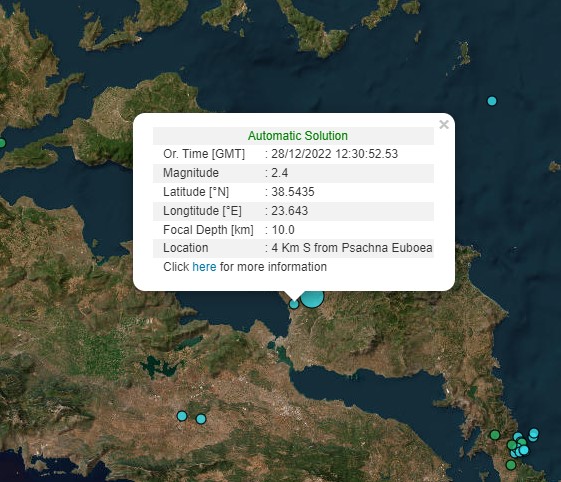Viewport: 561px width, 482px height.
Task: Select the topmost cyan marker offshore in southeastern cluster
Action: (534, 433)
